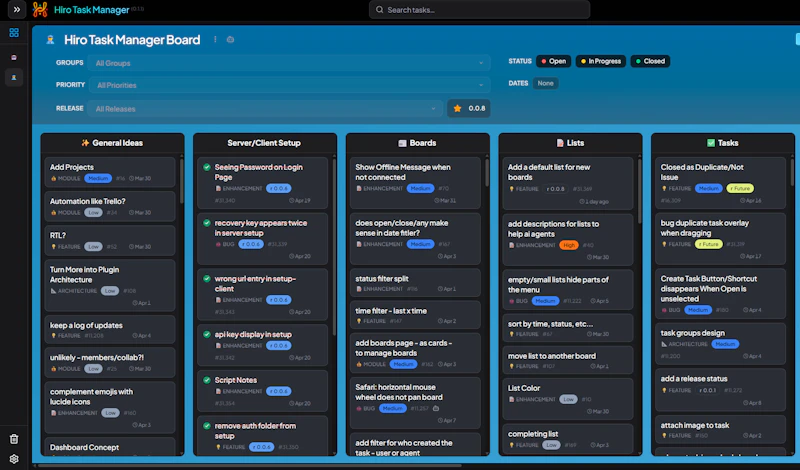Click the r 0.0.8 release tag on default list task

tap(556, 189)
